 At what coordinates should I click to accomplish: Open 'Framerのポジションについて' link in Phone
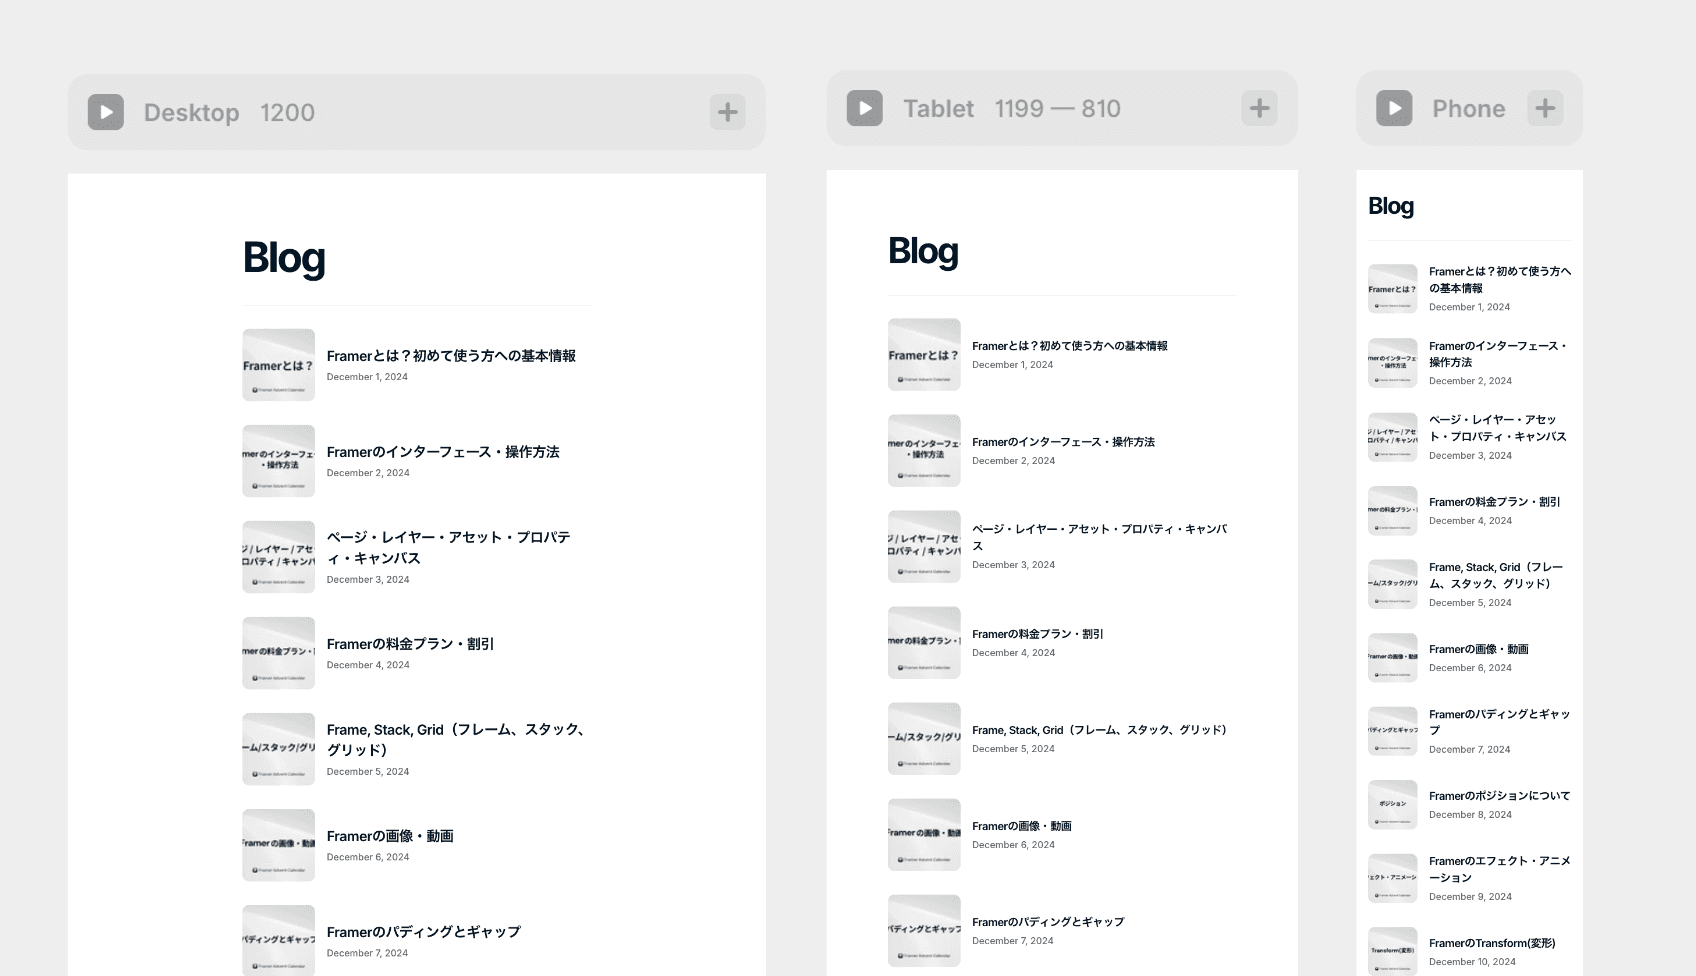pyautogui.click(x=1500, y=796)
